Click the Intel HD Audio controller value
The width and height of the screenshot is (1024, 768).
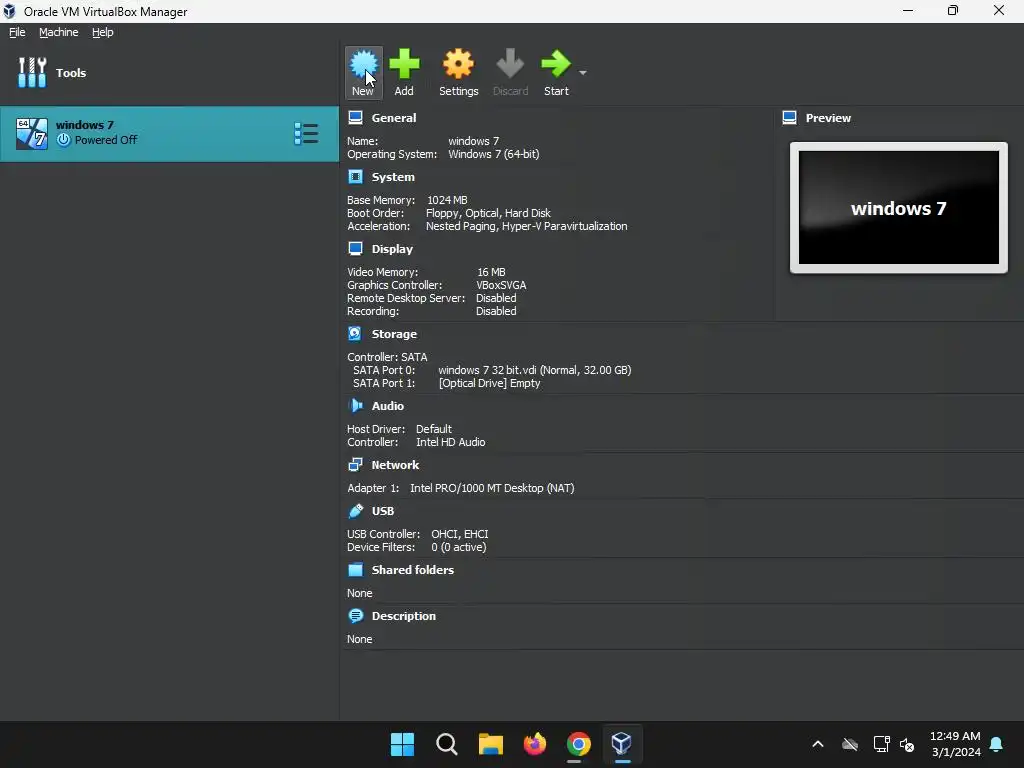click(451, 442)
